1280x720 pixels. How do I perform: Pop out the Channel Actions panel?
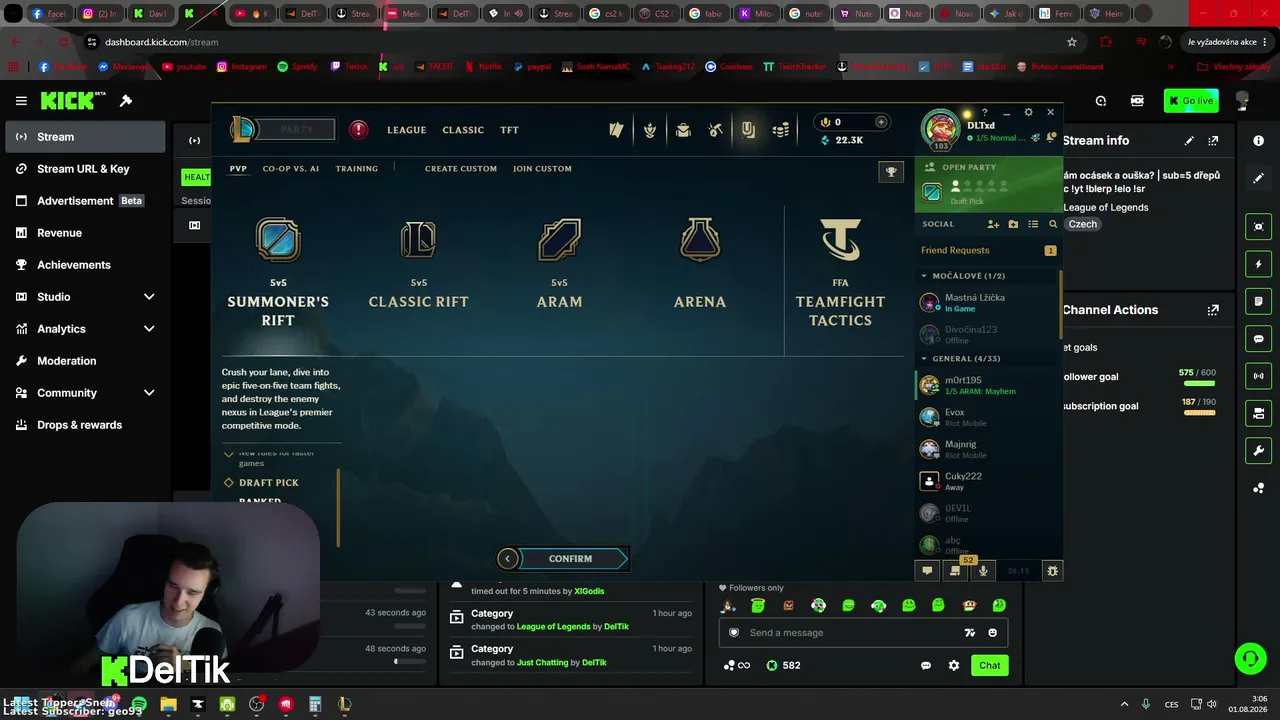coord(1213,310)
